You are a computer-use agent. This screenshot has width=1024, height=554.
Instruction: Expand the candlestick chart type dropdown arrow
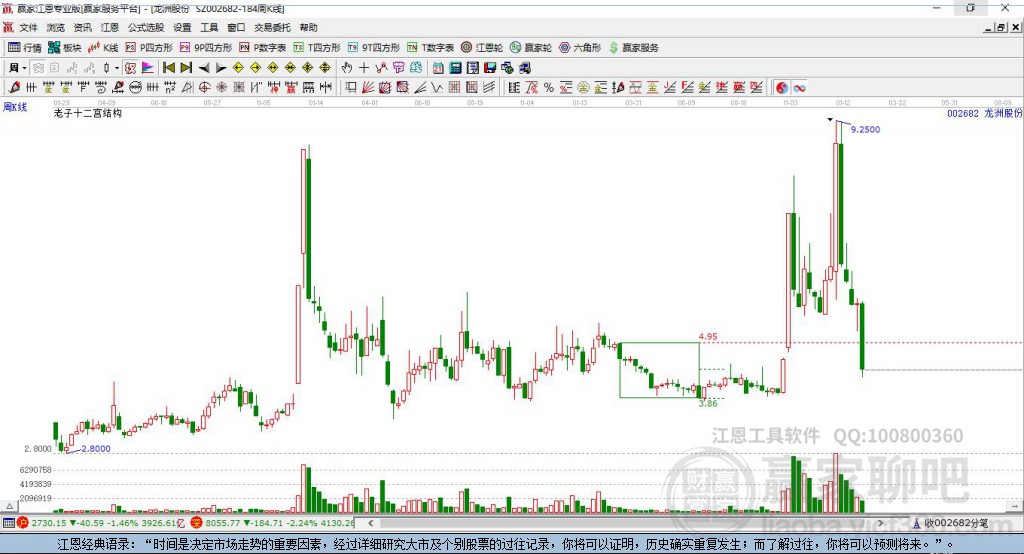pos(117,68)
